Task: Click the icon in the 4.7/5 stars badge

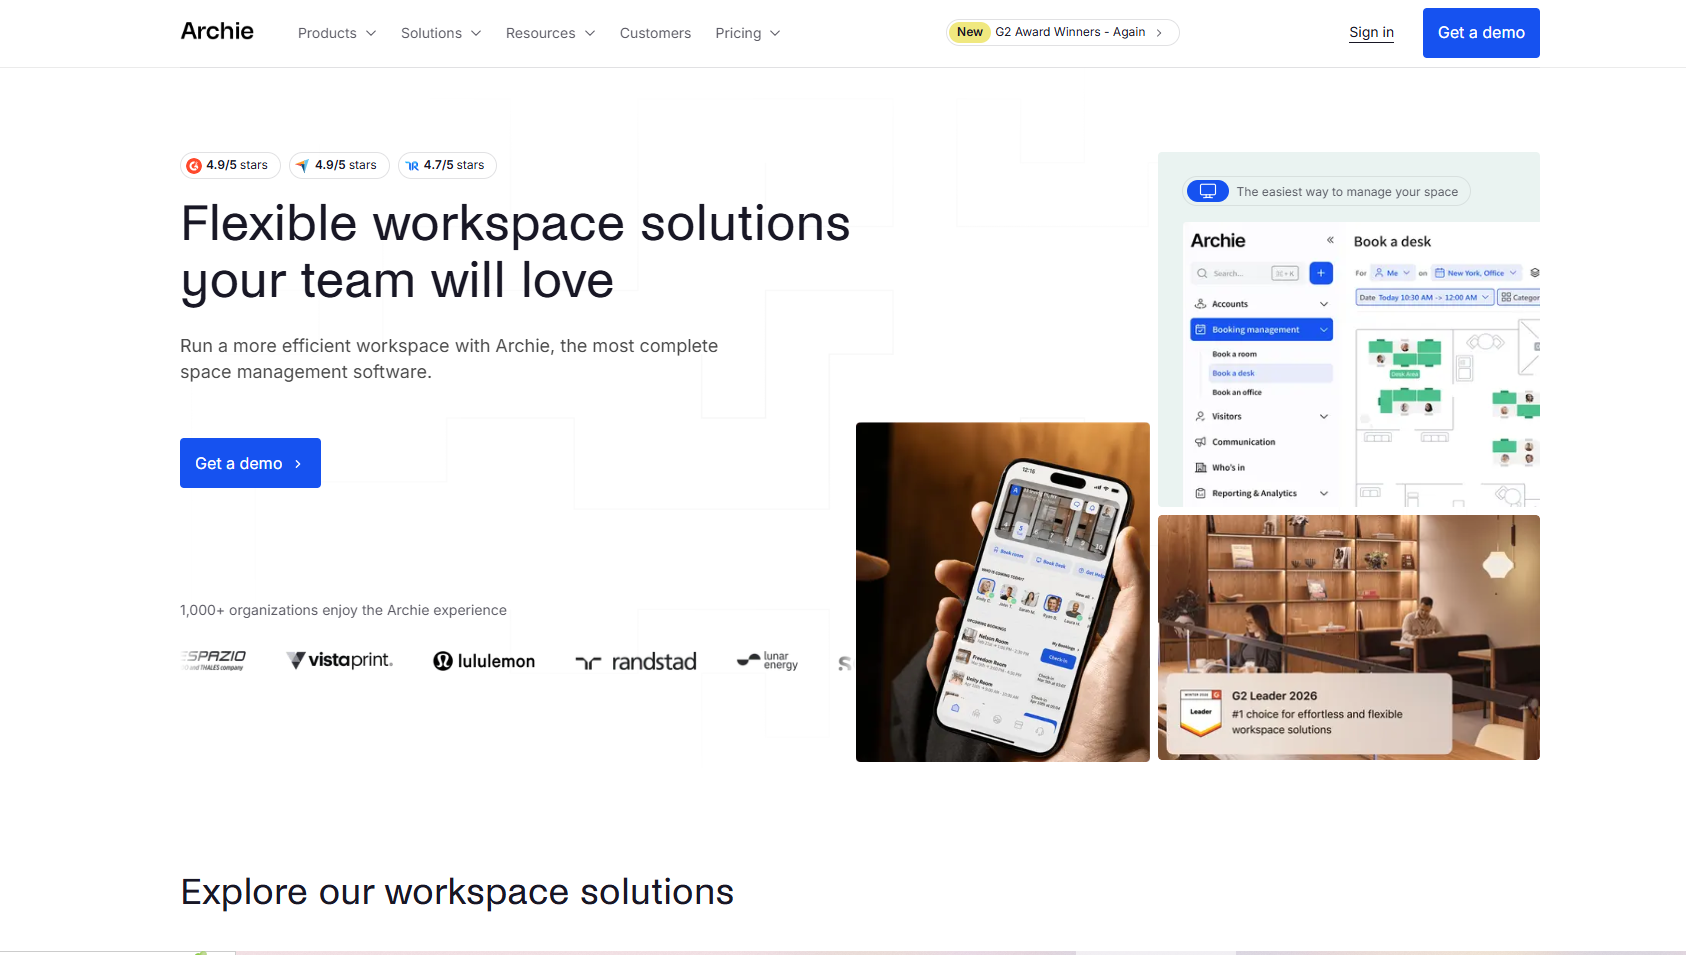Action: [412, 166]
